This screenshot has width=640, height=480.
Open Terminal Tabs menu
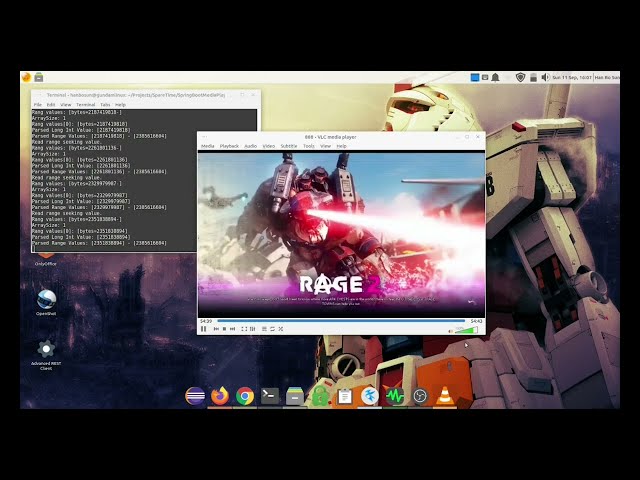click(x=105, y=105)
